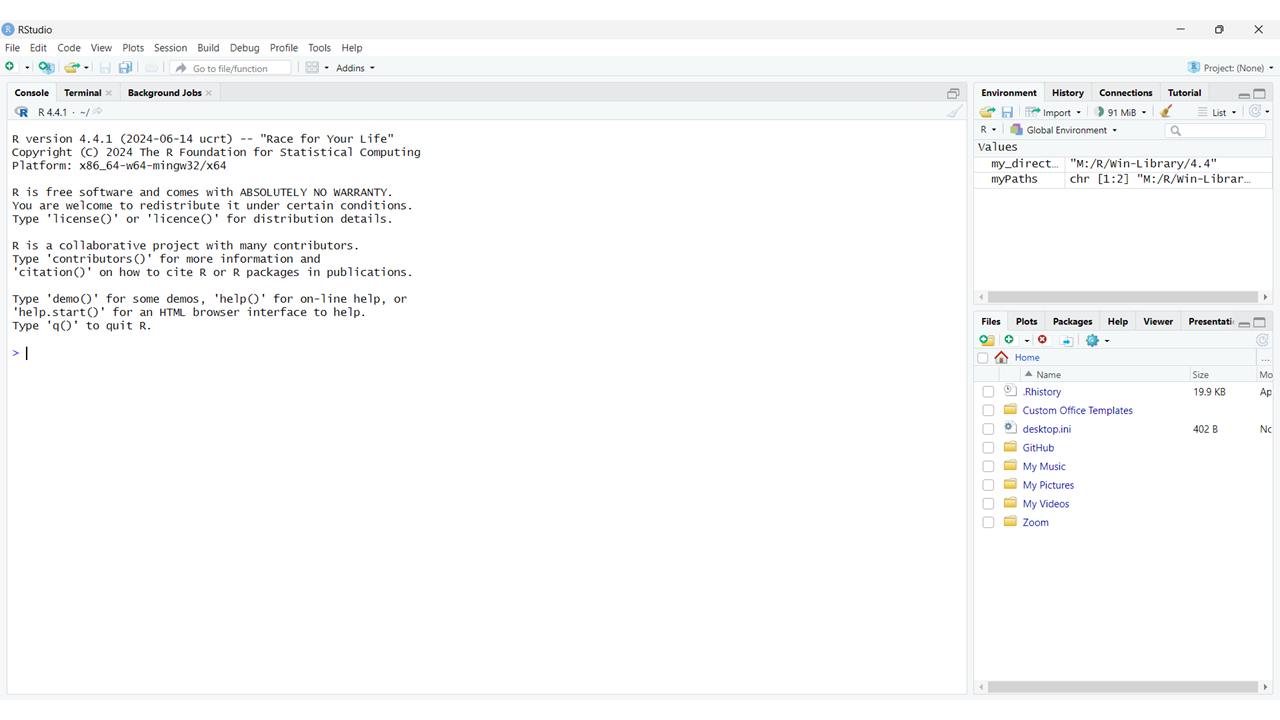This screenshot has width=1280, height=720.
Task: Open the File menu
Action: click(x=12, y=48)
